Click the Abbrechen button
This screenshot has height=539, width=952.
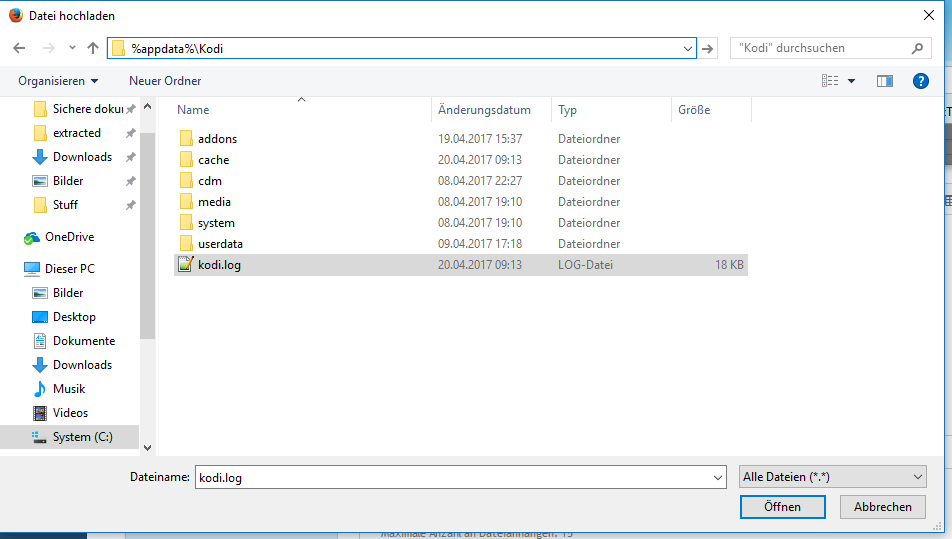click(x=883, y=507)
